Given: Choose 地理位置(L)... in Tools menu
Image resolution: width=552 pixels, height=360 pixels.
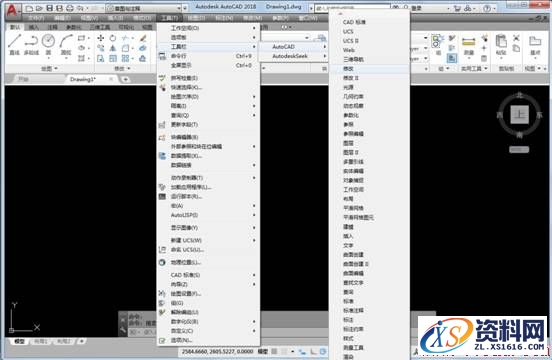Looking at the screenshot, I should click(208, 262).
